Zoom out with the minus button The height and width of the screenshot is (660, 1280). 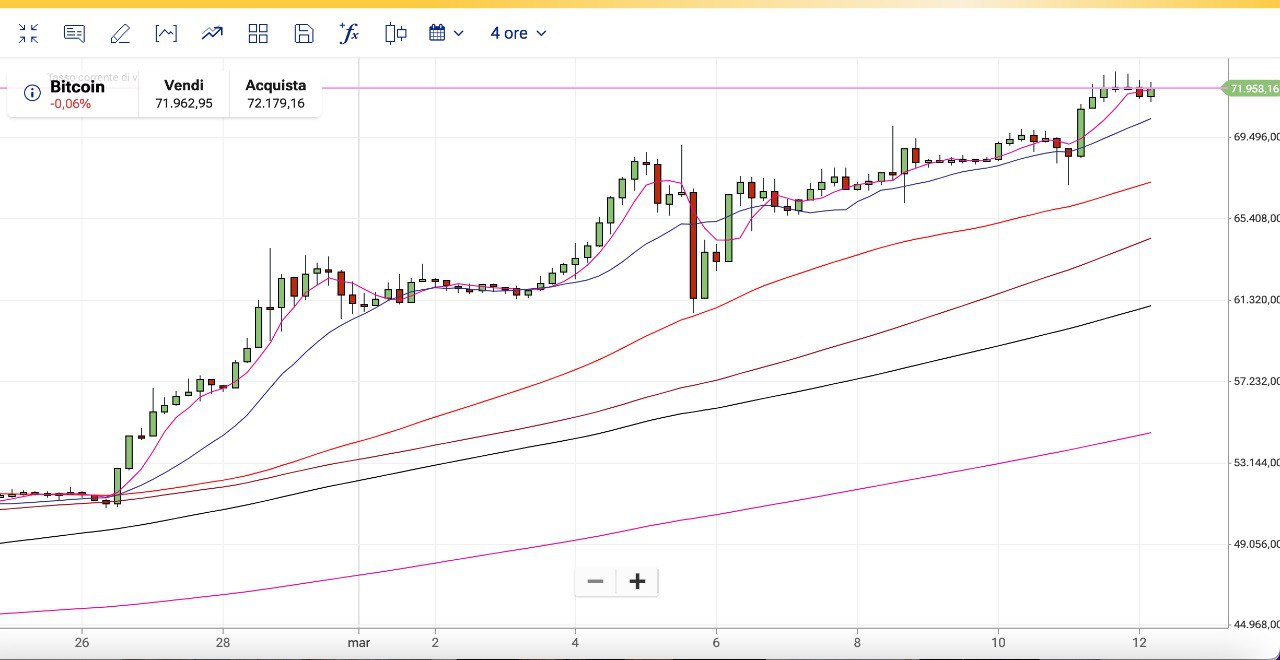pyautogui.click(x=596, y=581)
